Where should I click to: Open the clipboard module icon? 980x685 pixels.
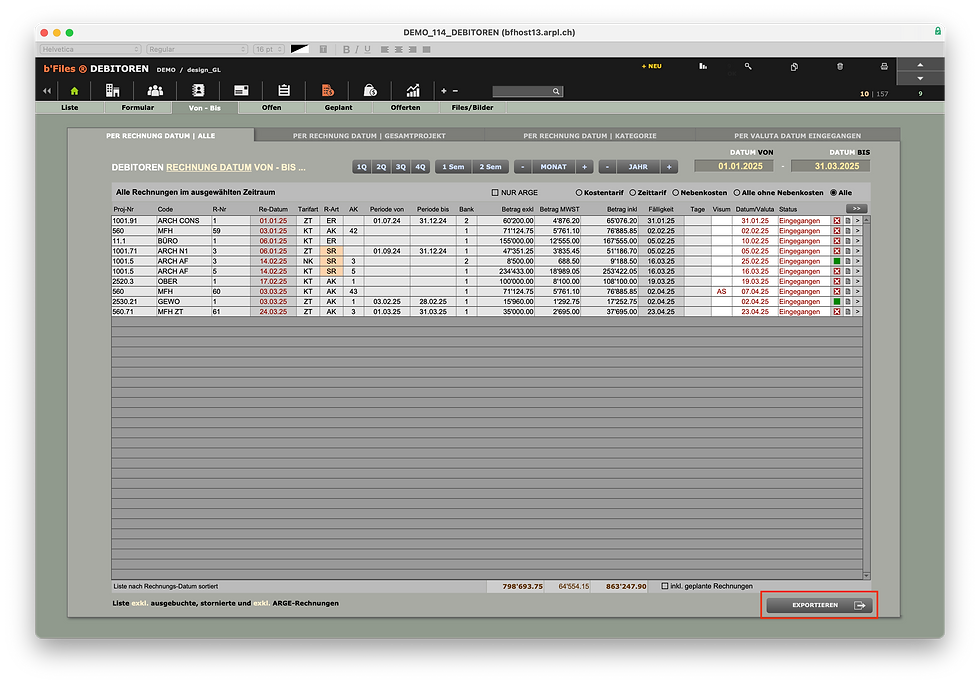pos(284,91)
